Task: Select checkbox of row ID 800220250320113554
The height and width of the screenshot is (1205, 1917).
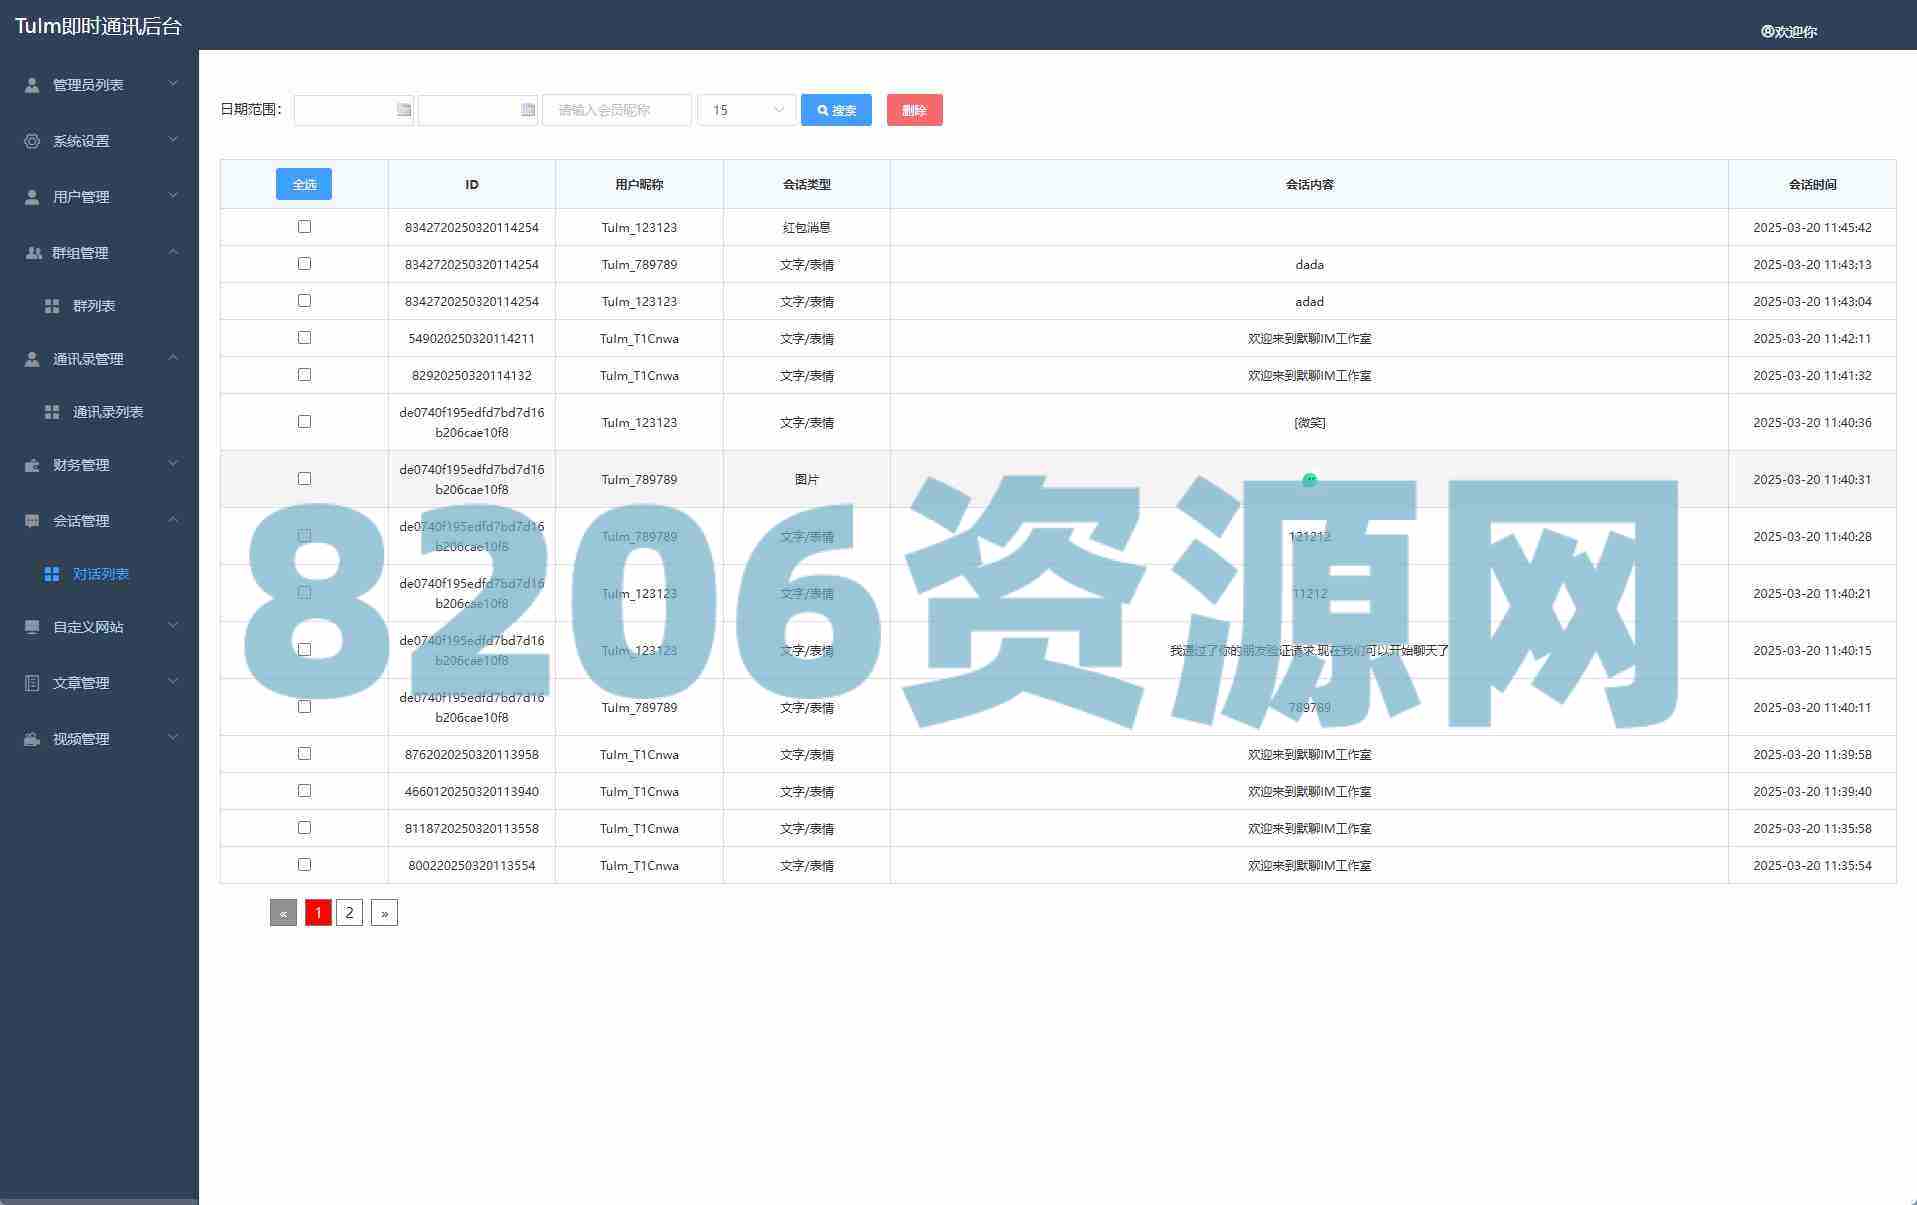Action: [304, 865]
